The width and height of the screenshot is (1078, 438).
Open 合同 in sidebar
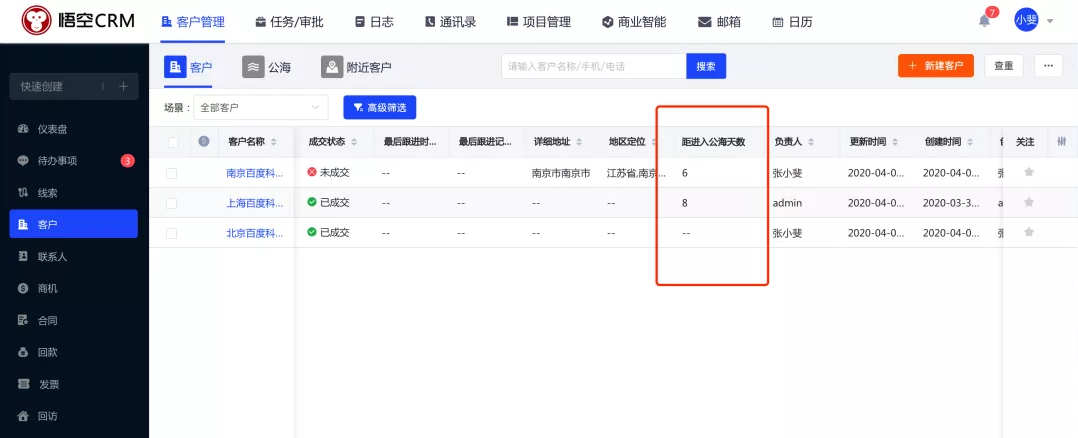pos(74,320)
